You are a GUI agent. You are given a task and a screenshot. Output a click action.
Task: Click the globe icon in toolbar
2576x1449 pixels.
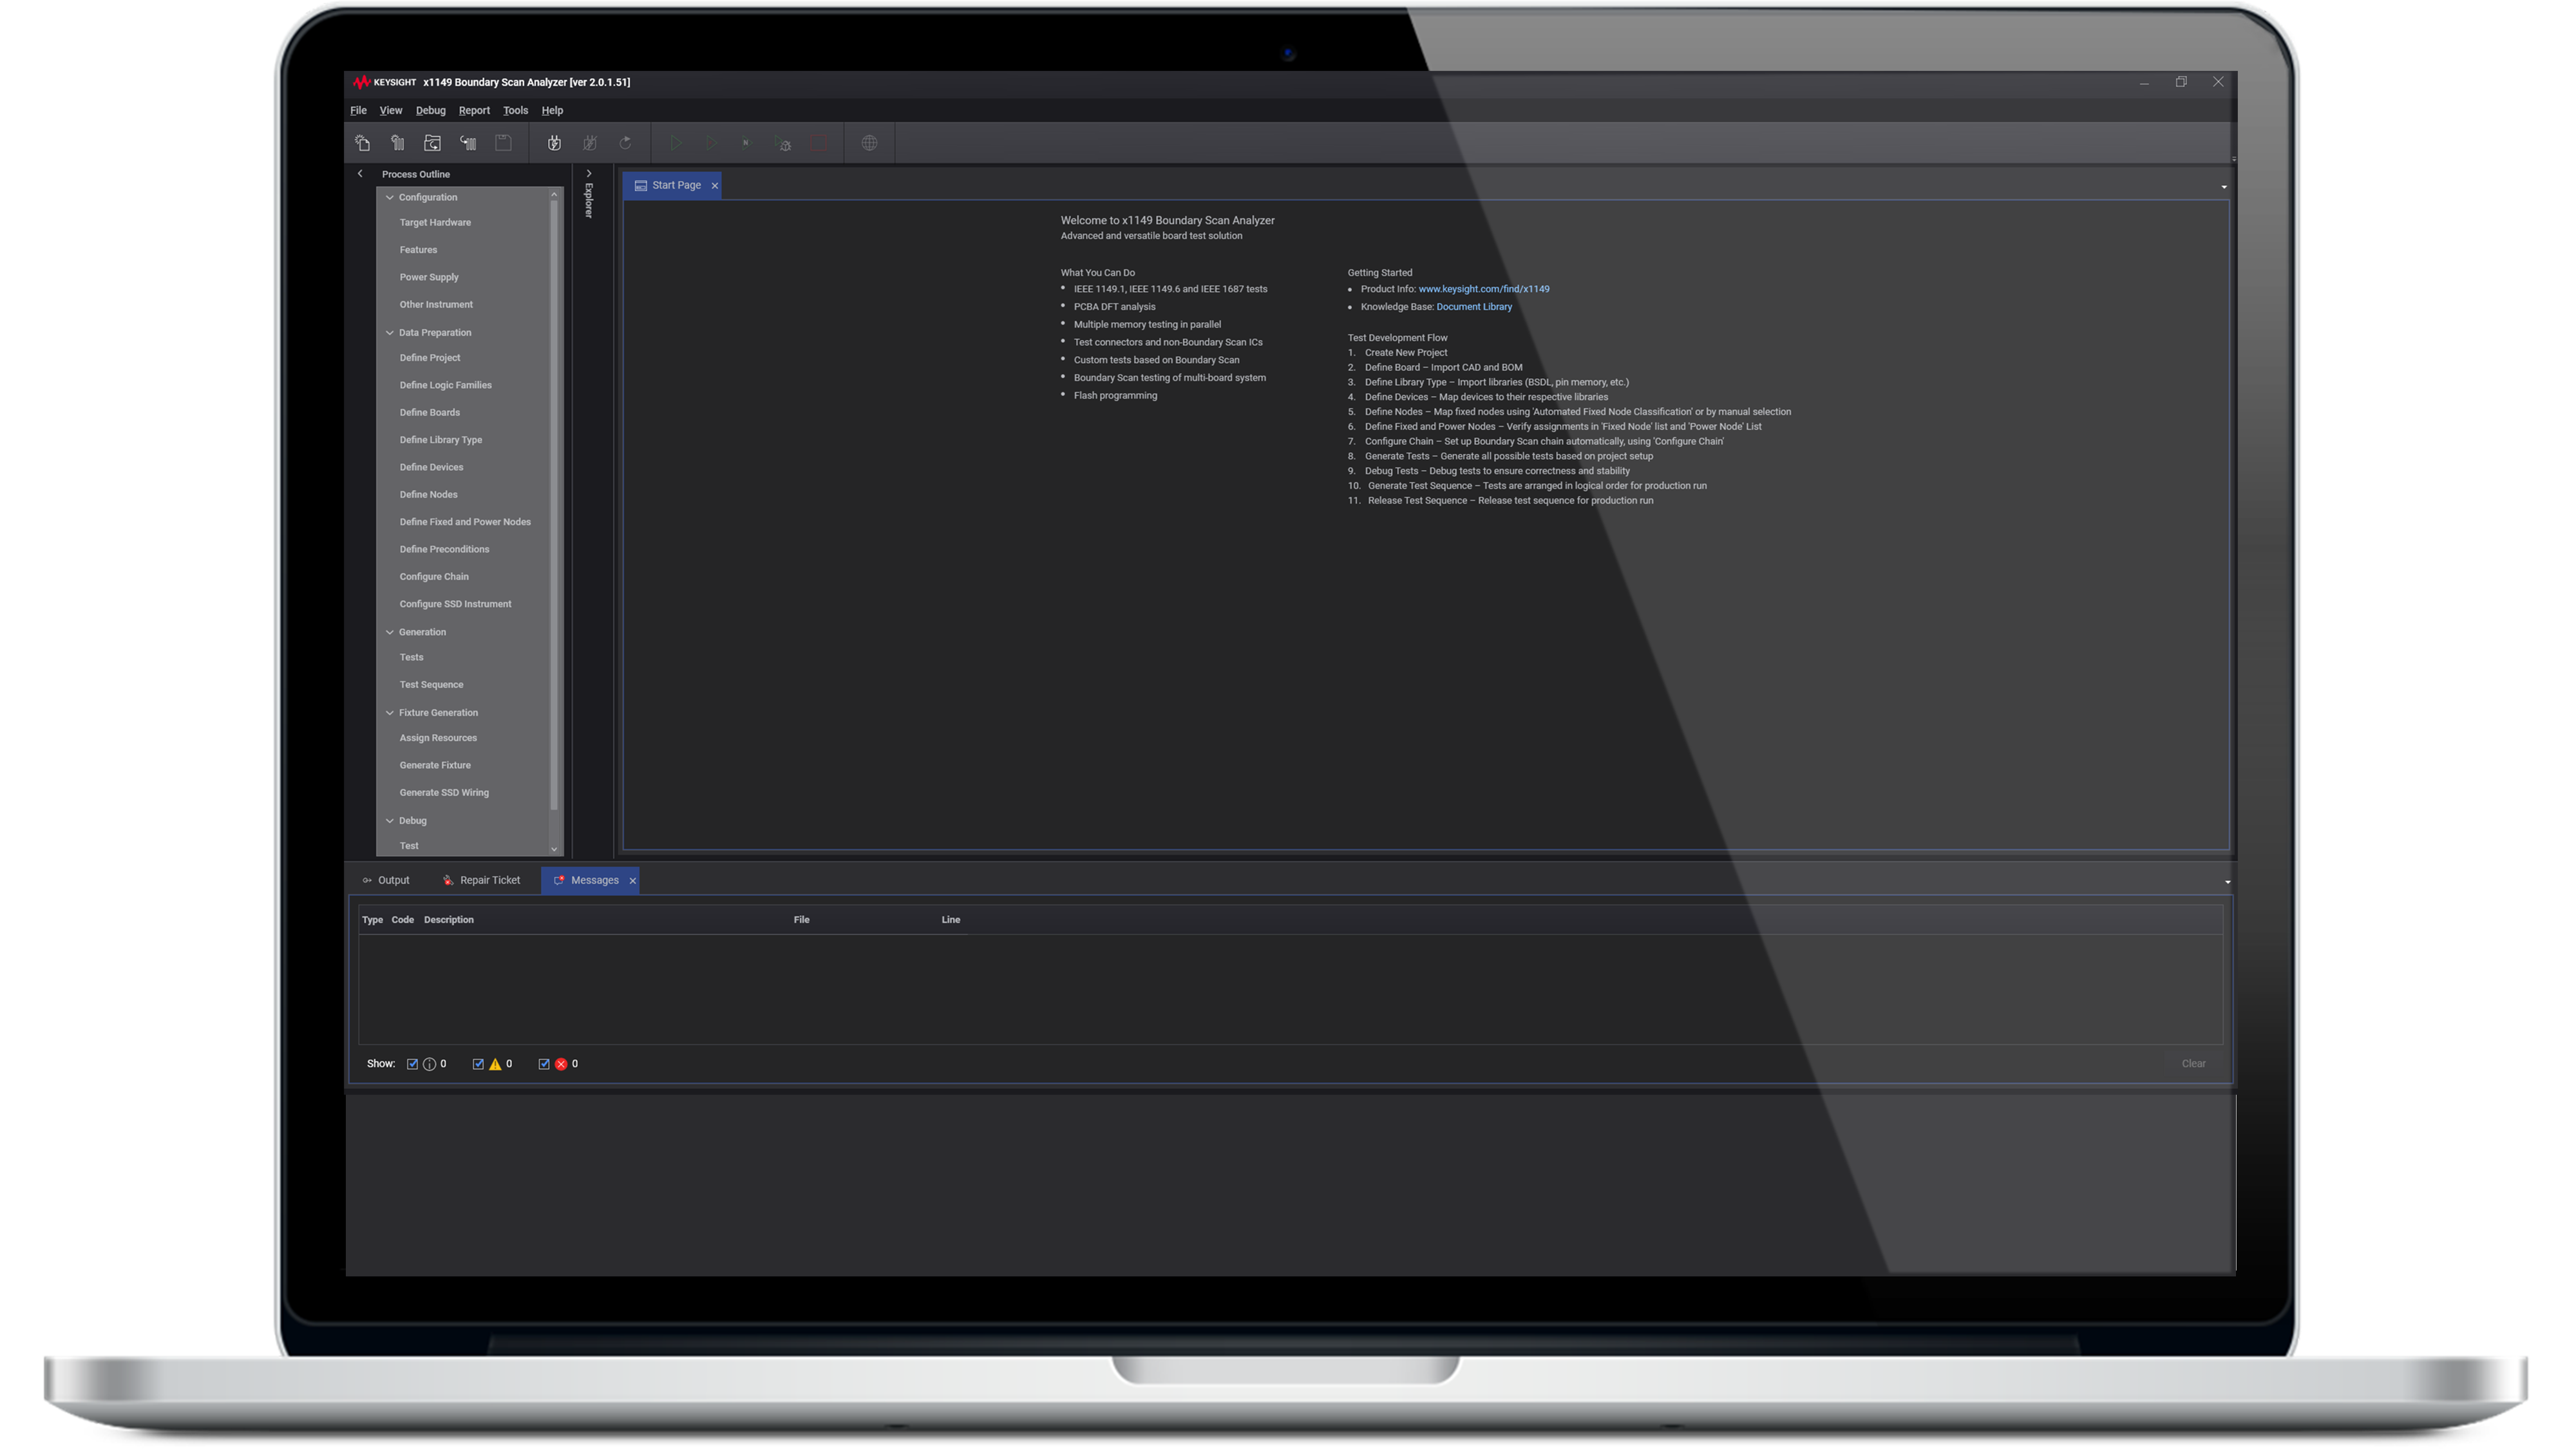(869, 143)
